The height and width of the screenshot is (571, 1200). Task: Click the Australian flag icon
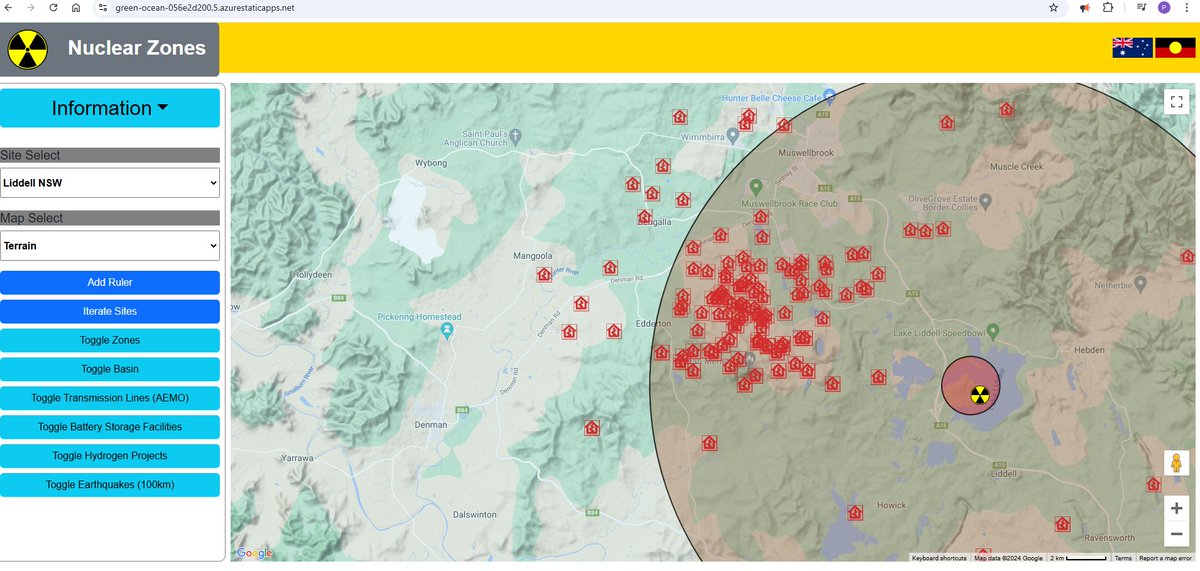[1133, 47]
